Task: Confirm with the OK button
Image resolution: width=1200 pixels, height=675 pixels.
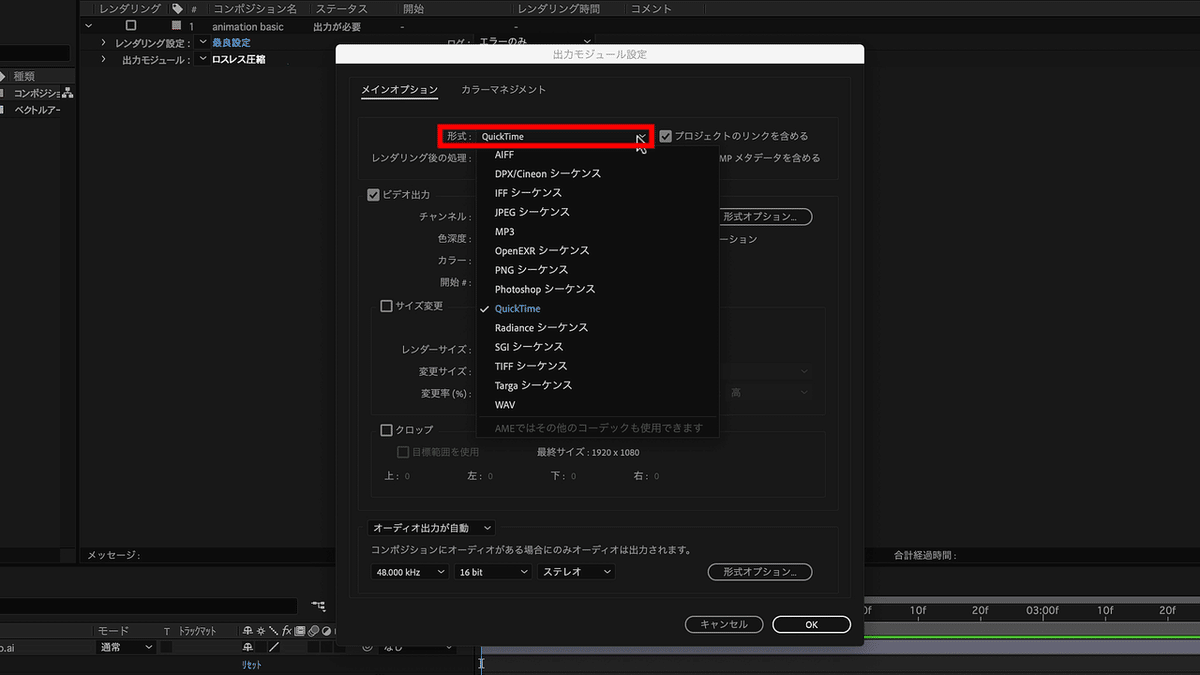Action: tap(812, 624)
